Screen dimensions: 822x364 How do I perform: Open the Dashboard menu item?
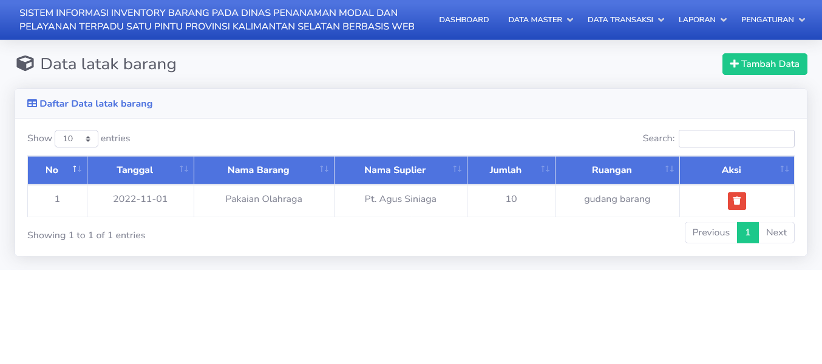(x=464, y=19)
